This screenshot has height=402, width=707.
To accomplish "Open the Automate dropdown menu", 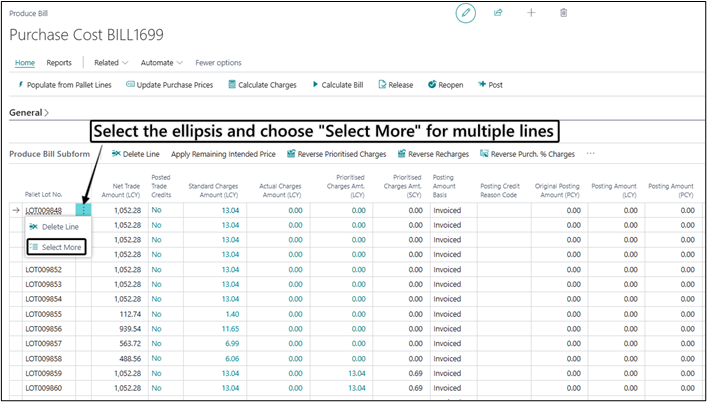I will (x=161, y=63).
